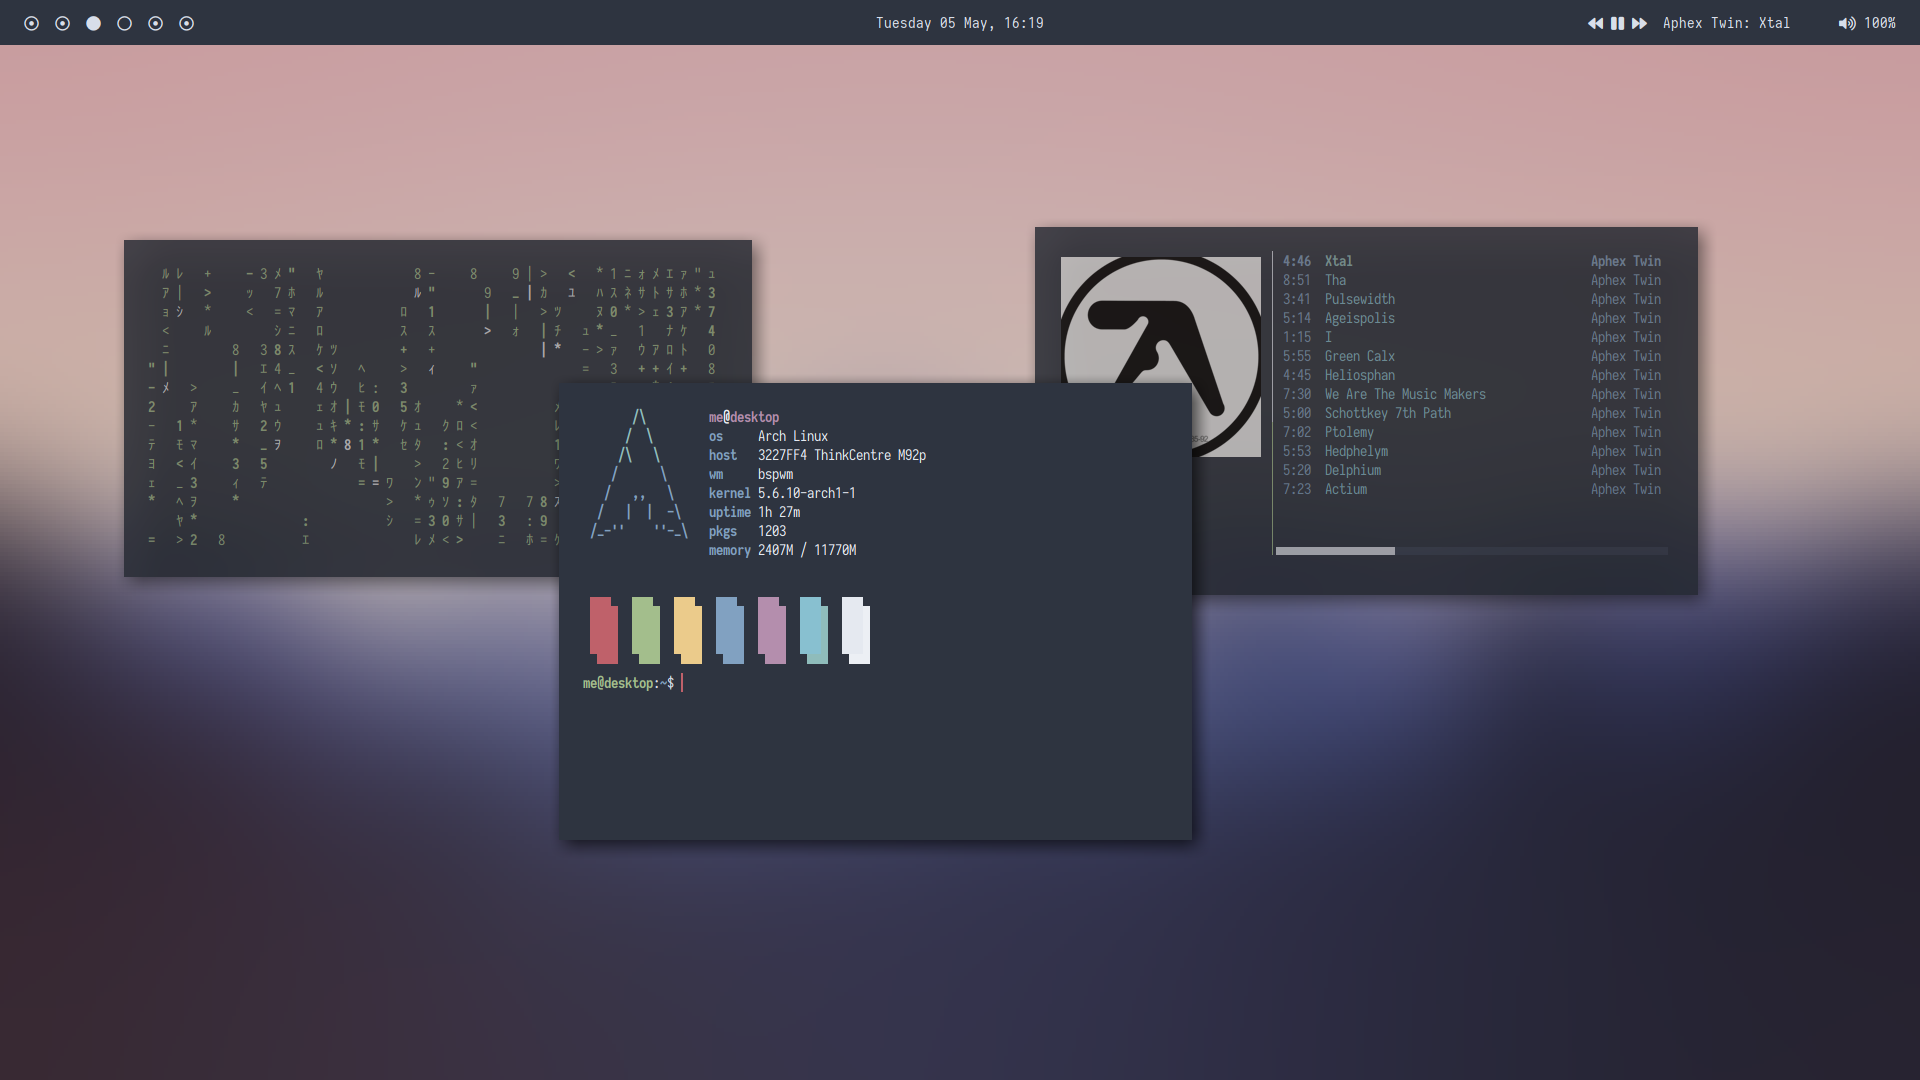Switch to the first workspace indicator
This screenshot has width=1920, height=1080.
[x=31, y=23]
